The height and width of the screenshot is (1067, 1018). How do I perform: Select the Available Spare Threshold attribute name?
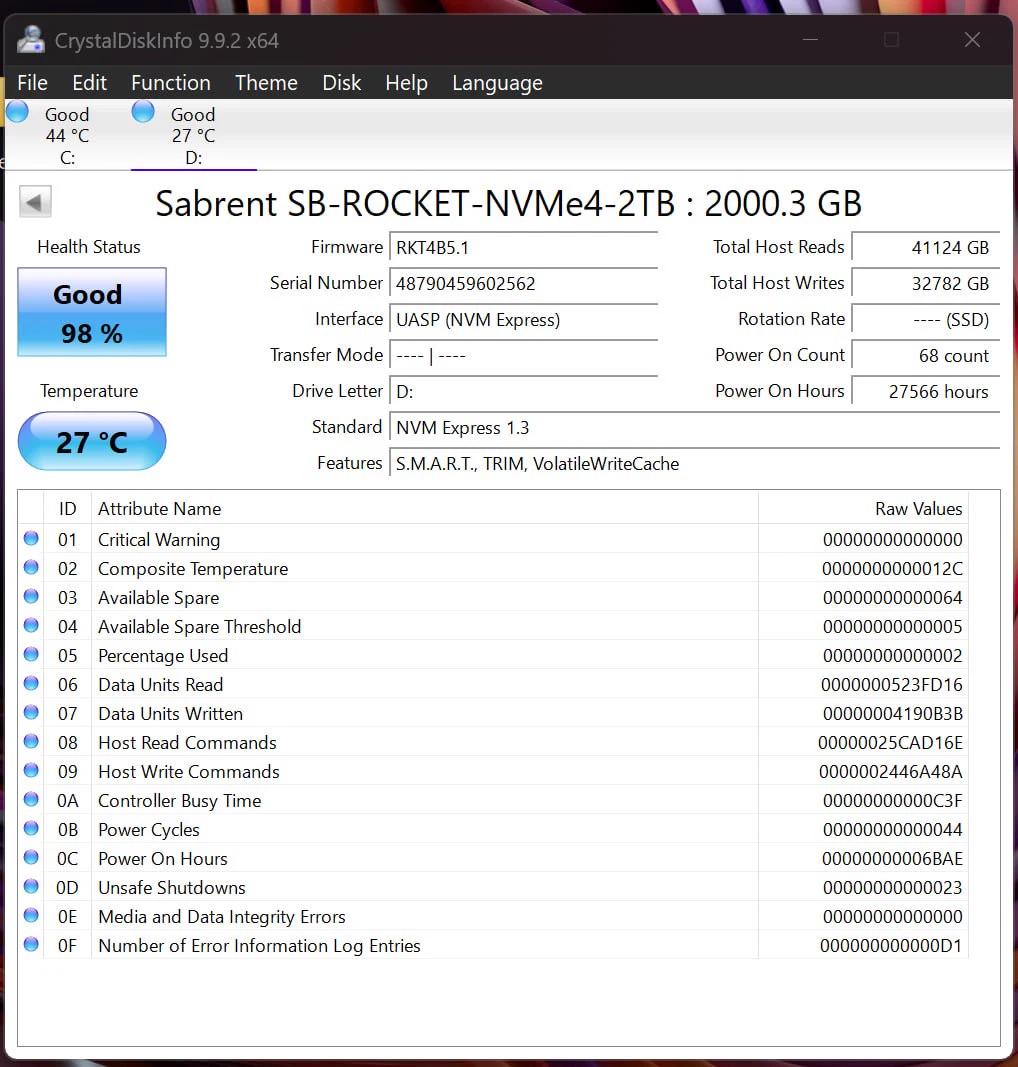tap(199, 627)
